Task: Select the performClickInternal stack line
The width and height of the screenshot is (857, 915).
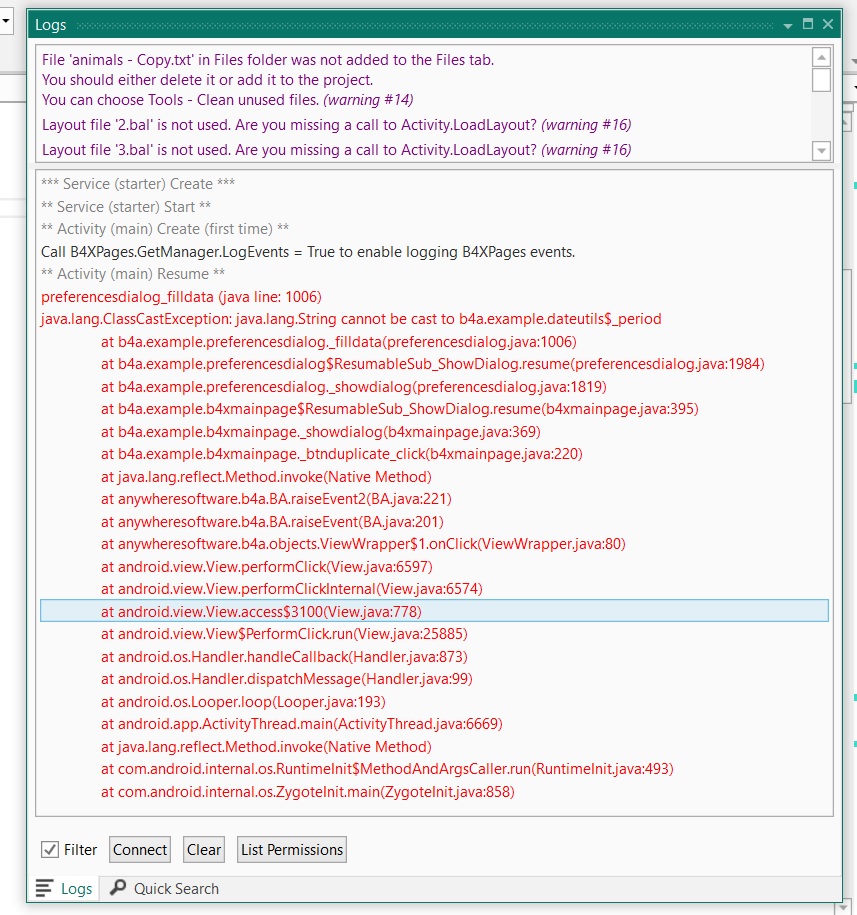Action: coord(292,589)
